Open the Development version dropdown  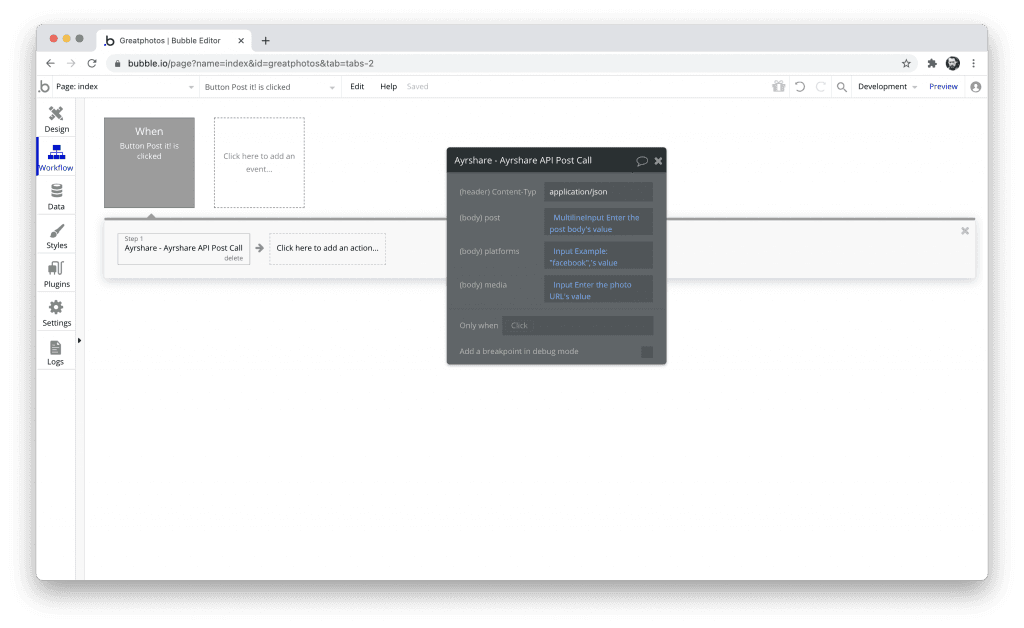(888, 87)
